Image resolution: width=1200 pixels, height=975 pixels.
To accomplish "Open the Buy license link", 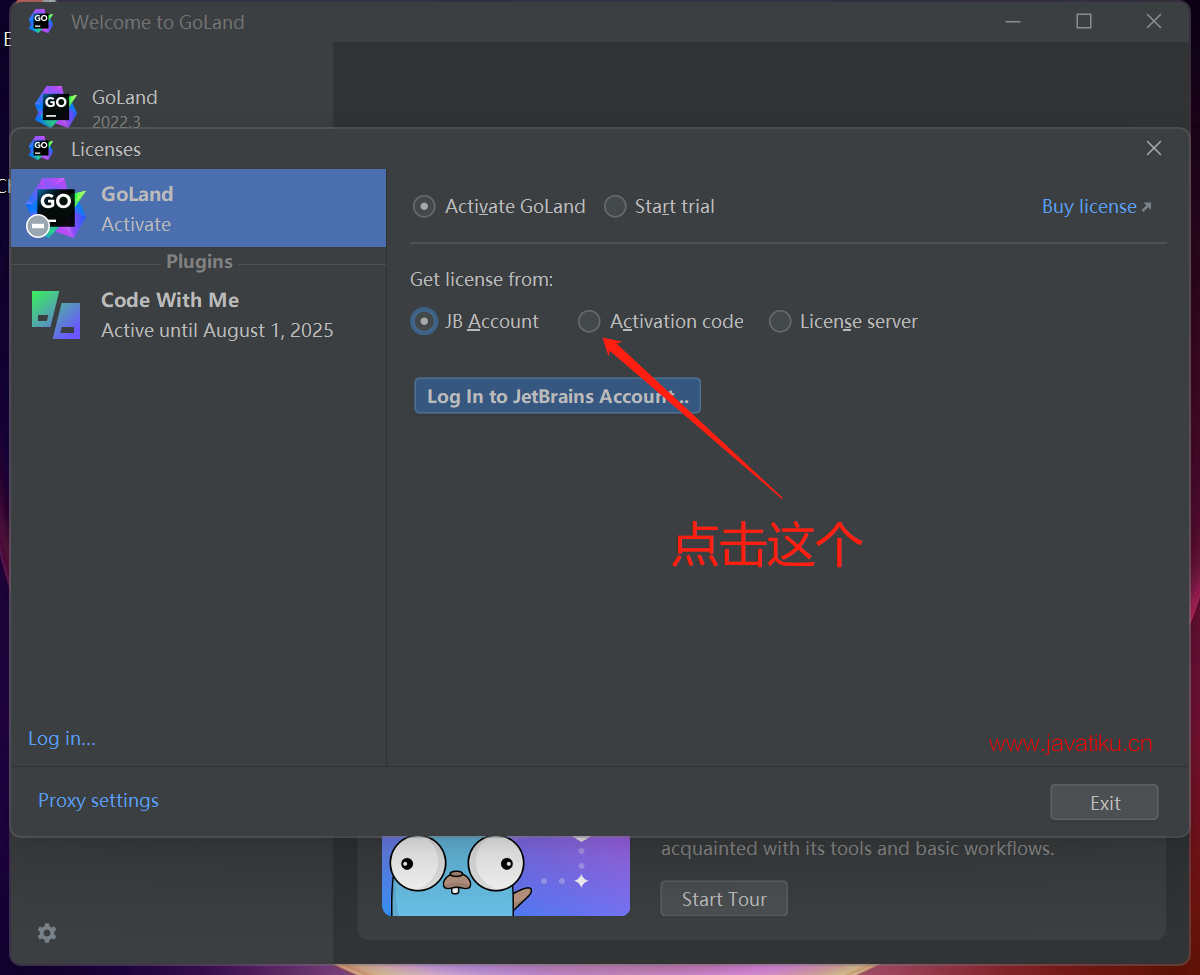I will click(1096, 206).
